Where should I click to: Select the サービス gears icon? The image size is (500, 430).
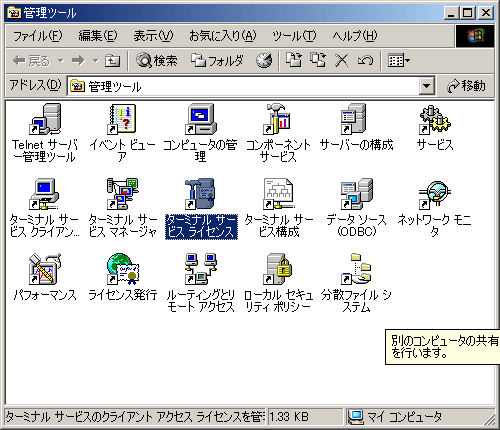click(434, 119)
